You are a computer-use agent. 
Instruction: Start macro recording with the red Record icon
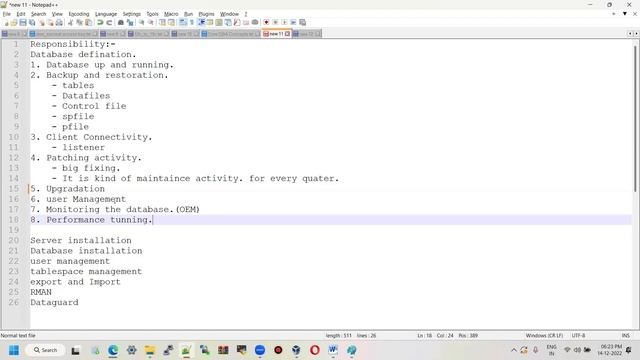click(266, 22)
